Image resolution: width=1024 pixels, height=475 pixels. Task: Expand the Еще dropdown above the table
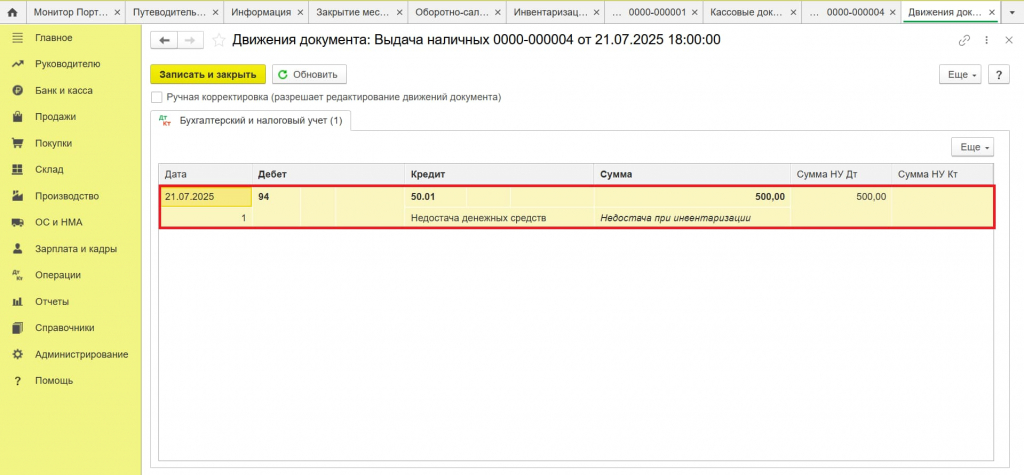972,148
